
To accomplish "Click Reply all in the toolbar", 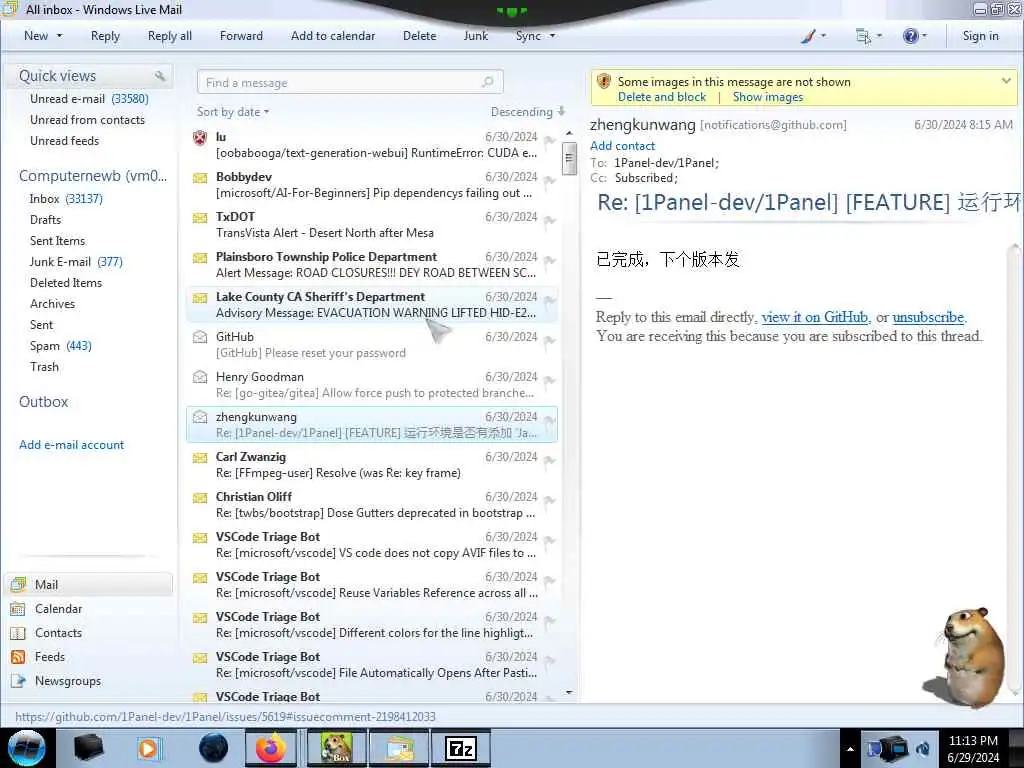I will [170, 36].
